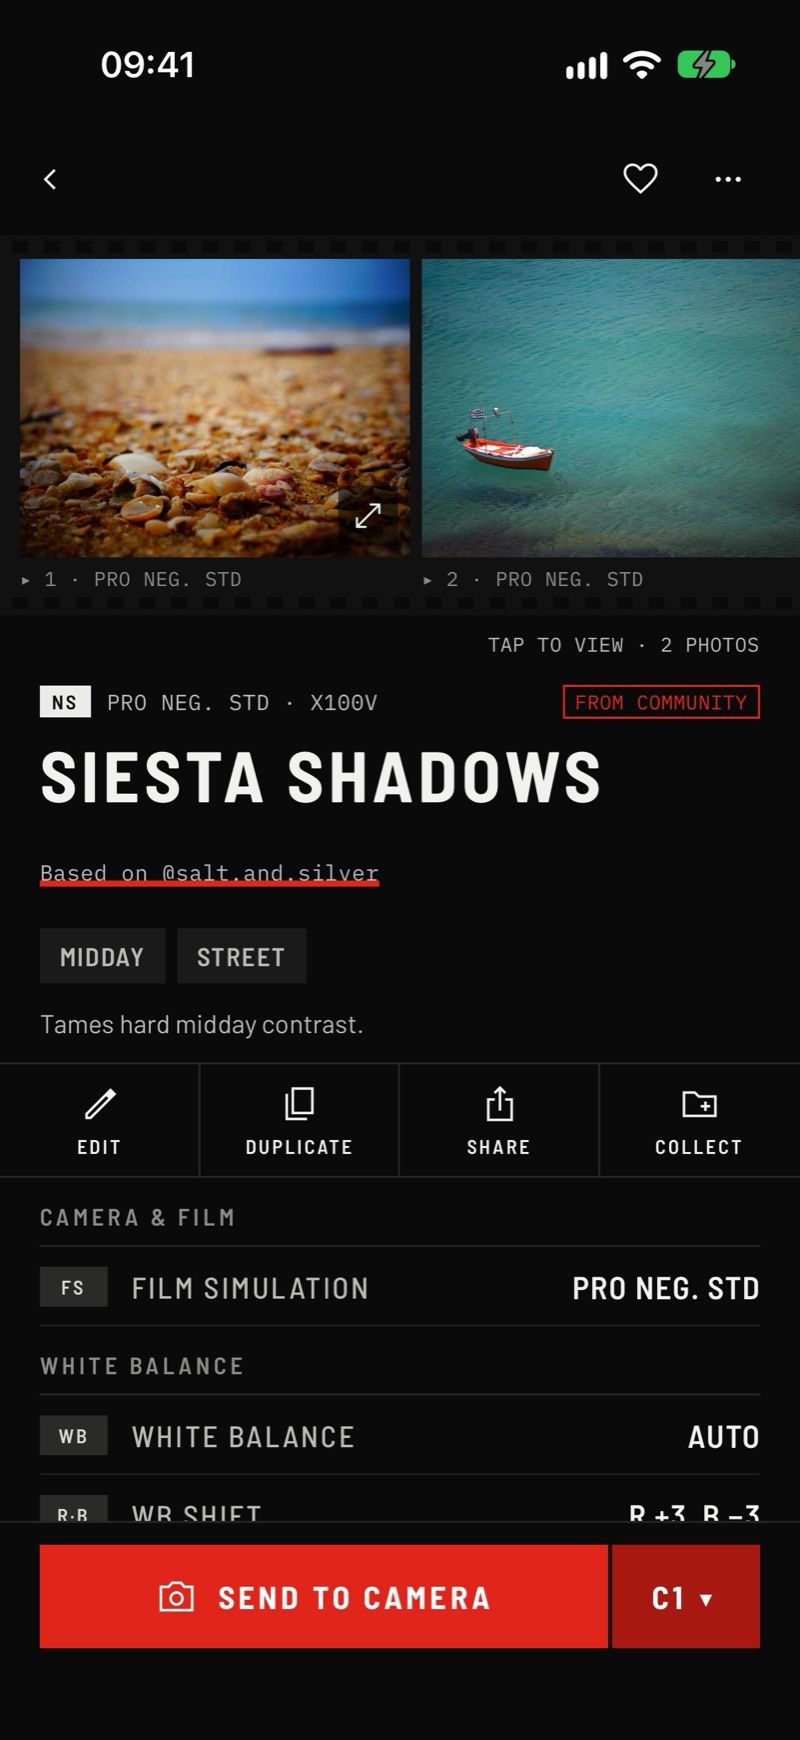The width and height of the screenshot is (800, 1740).
Task: Tap the NS film simulation badge
Action: tap(65, 702)
